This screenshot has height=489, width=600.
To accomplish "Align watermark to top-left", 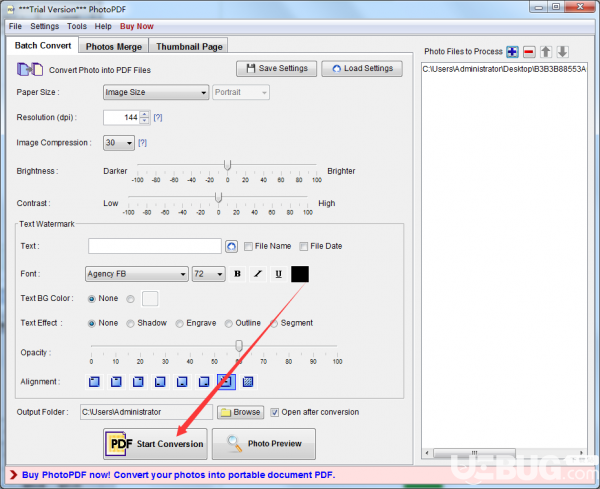I will (94, 382).
